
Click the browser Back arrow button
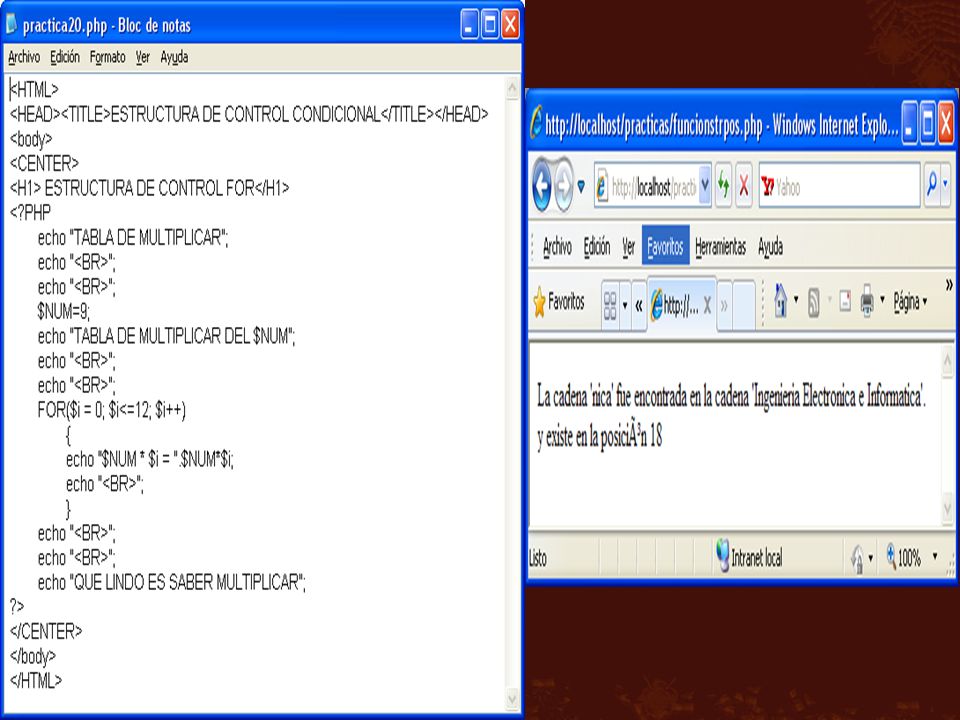542,186
